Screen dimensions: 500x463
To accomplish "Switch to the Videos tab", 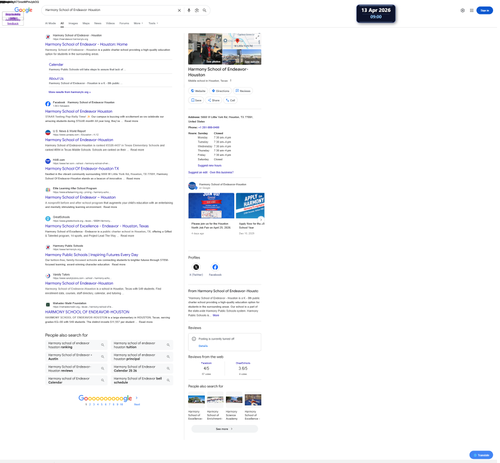I will click(x=110, y=23).
